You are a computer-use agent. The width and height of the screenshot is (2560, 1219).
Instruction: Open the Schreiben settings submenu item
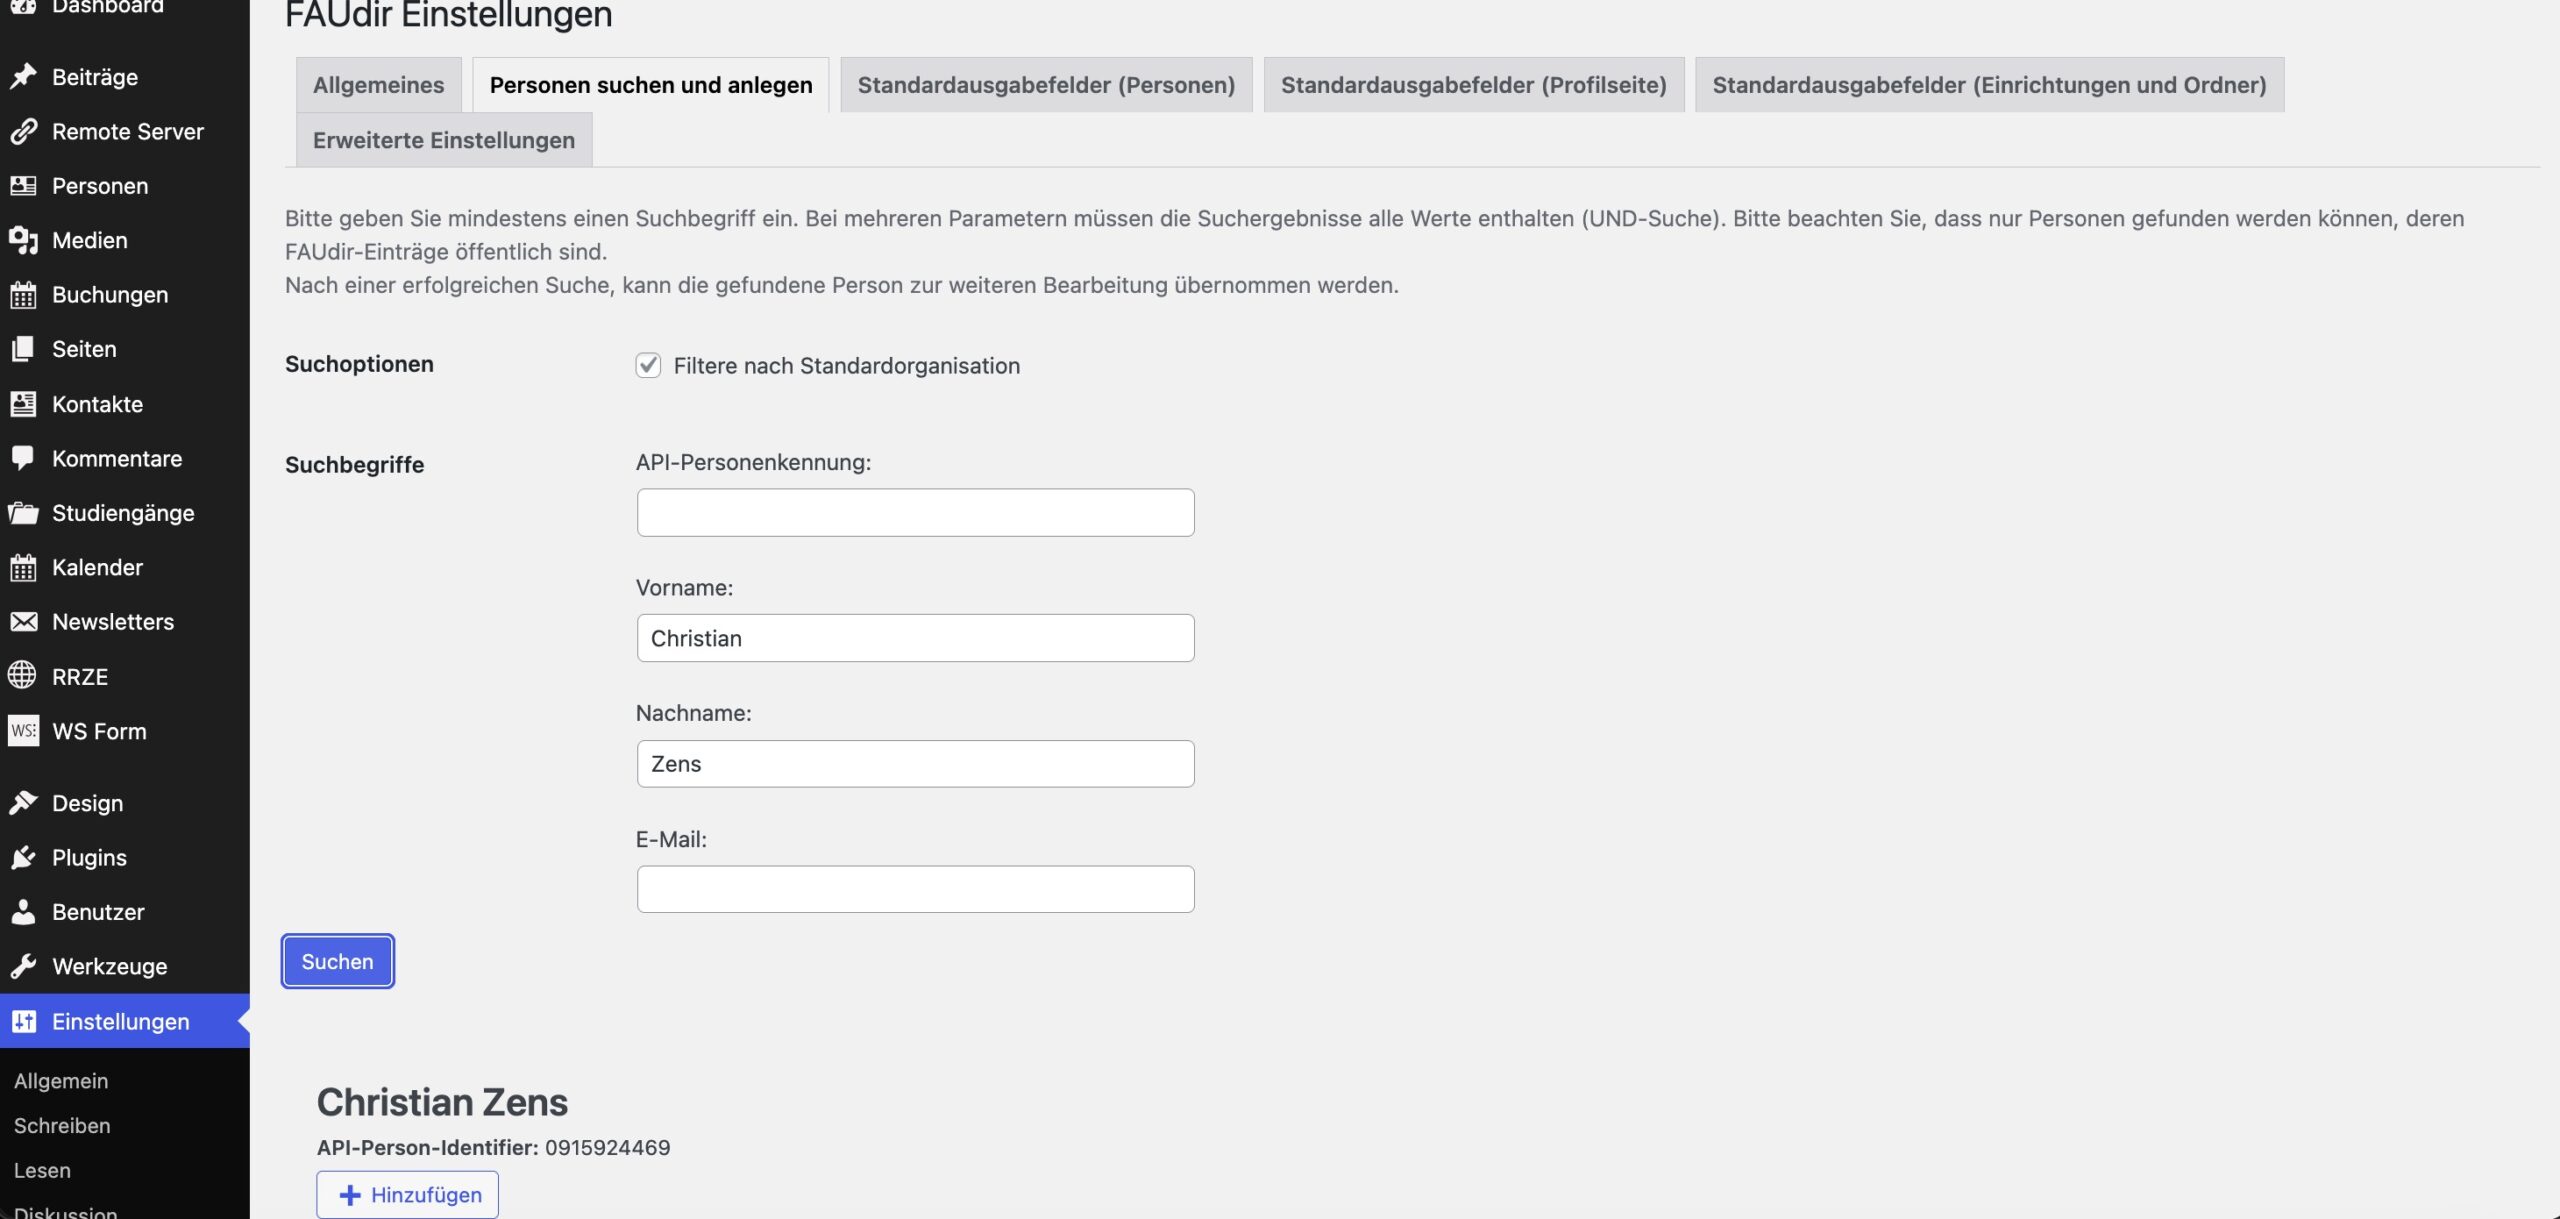[x=62, y=1125]
